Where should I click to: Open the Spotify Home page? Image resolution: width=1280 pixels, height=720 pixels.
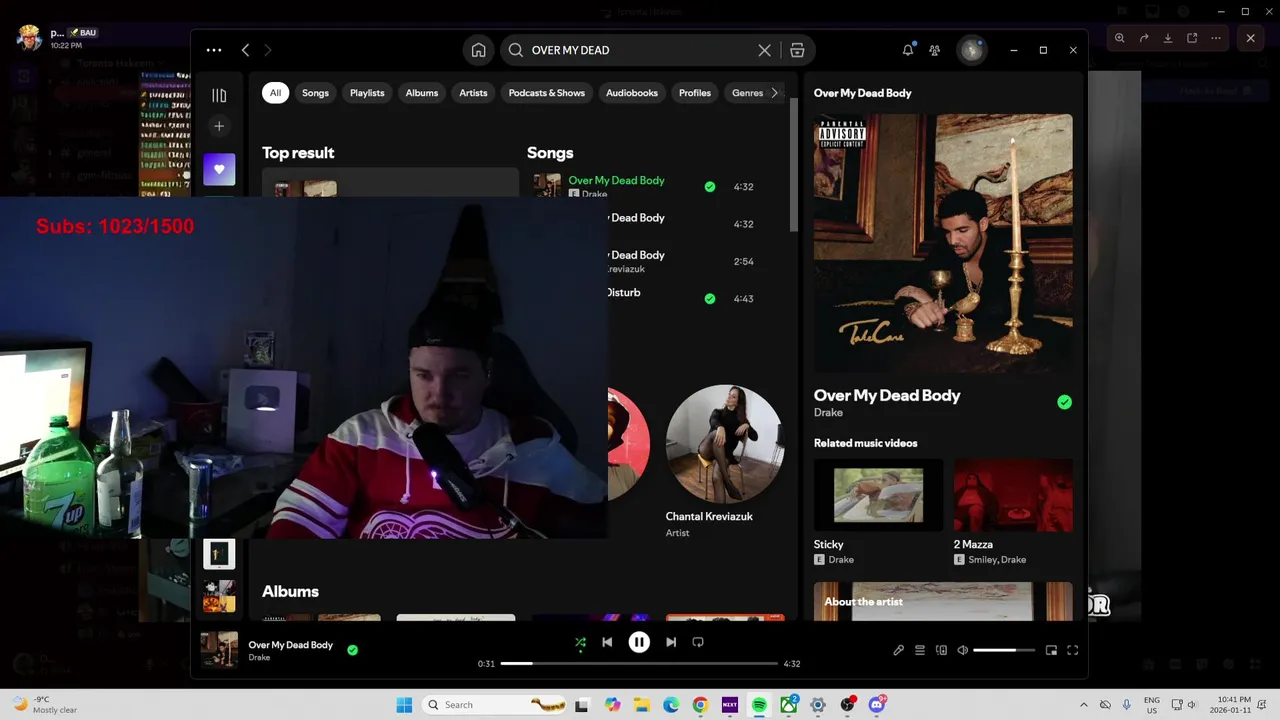tap(479, 50)
